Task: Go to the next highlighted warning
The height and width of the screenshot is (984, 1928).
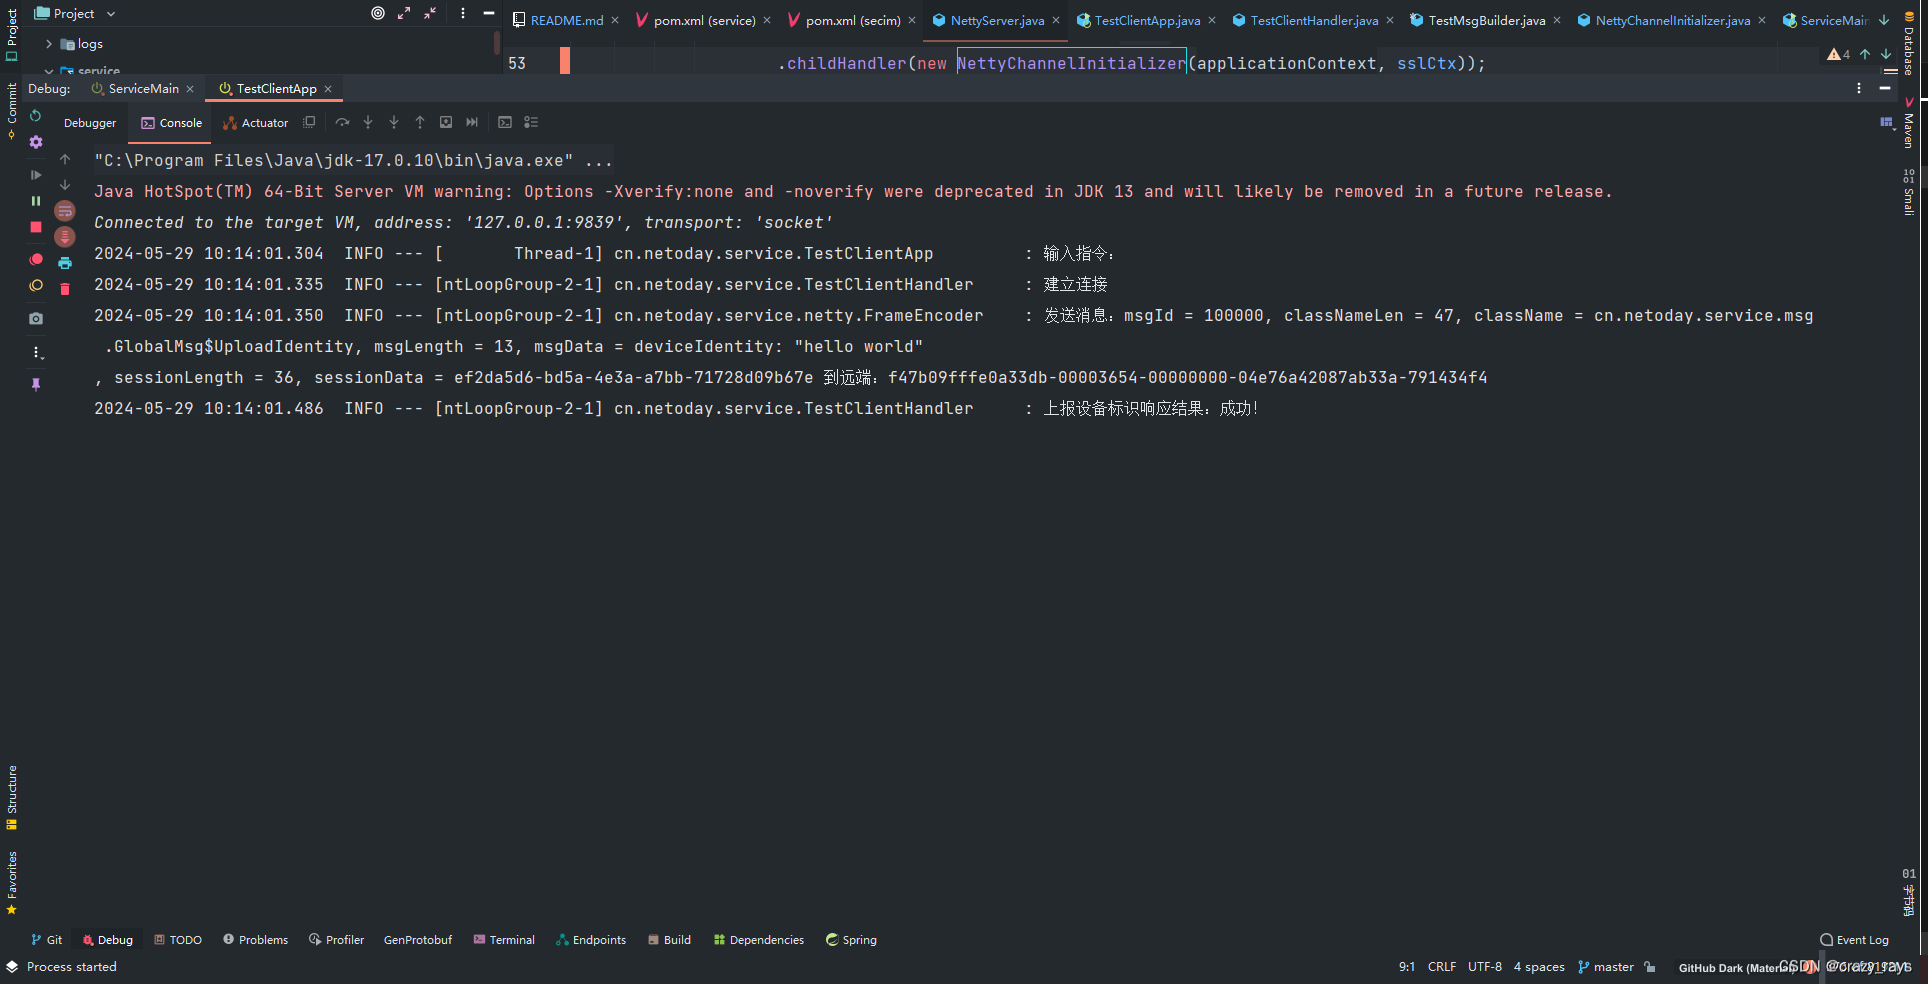Action: (x=1886, y=54)
